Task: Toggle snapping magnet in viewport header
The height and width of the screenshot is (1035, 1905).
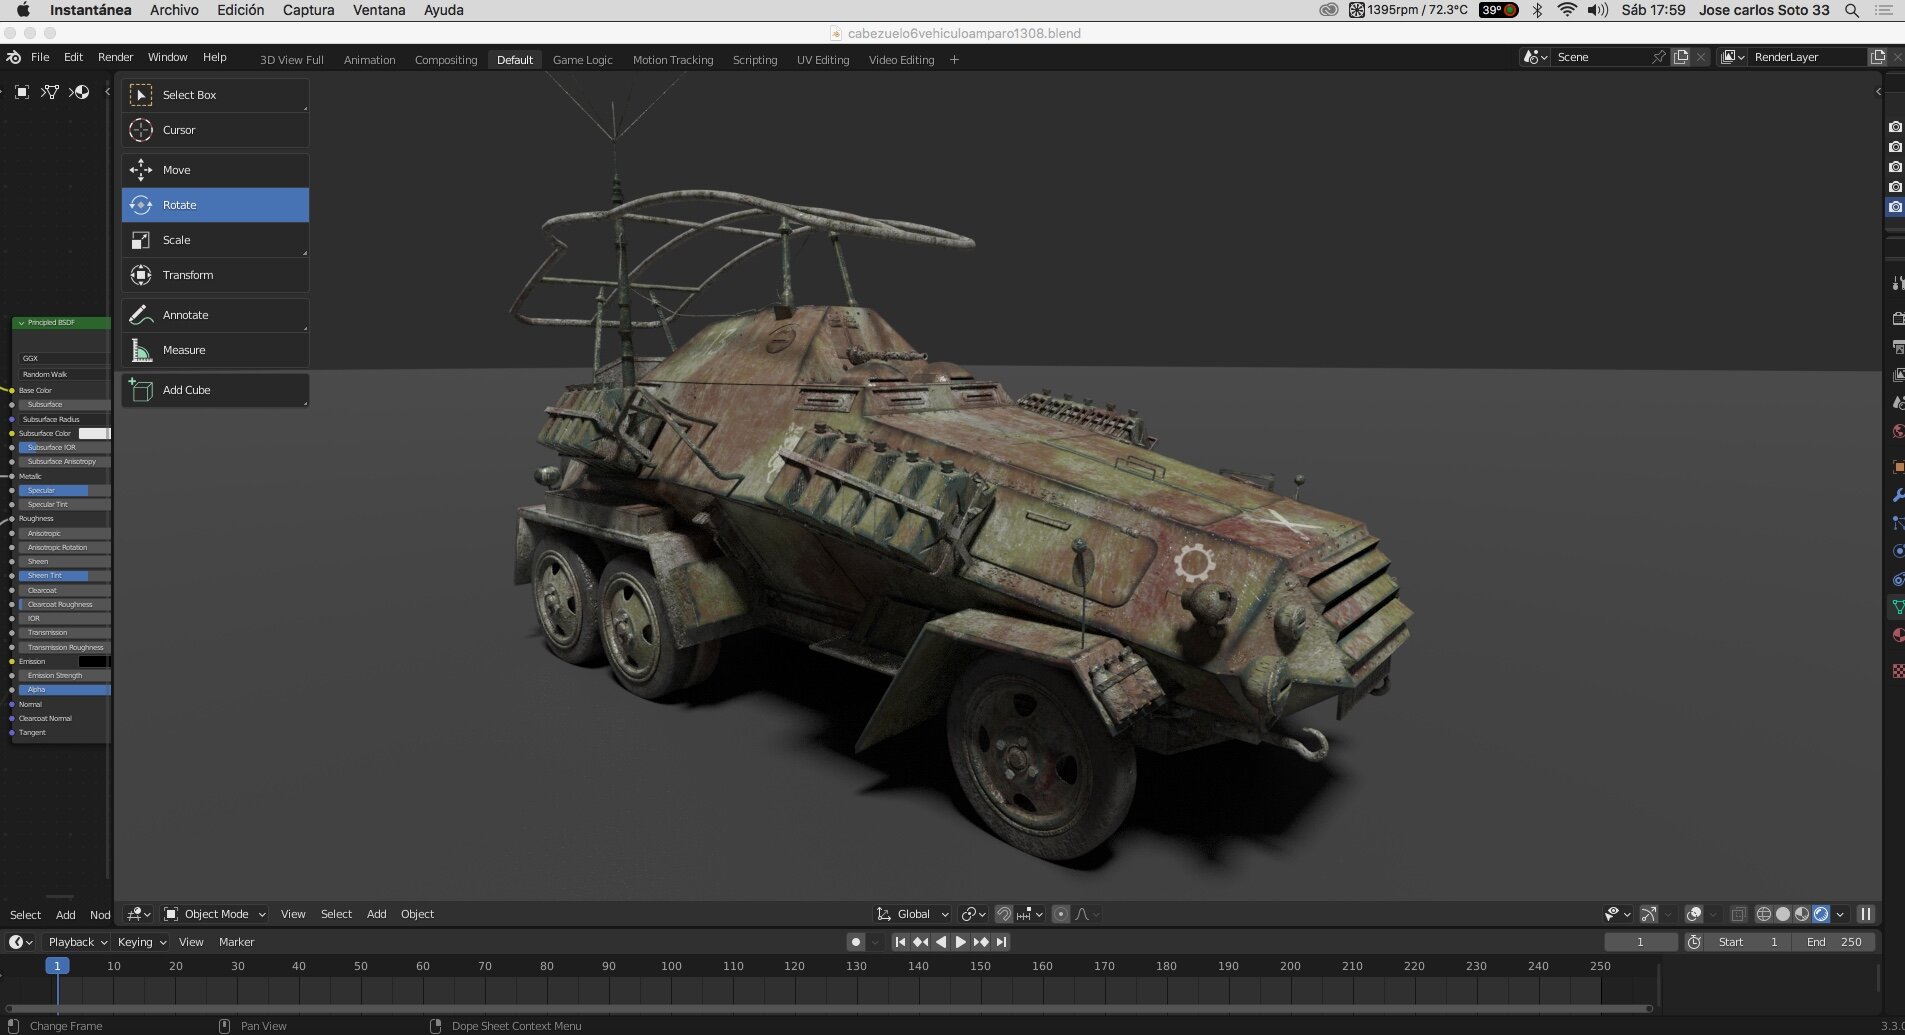Action: tap(1004, 914)
